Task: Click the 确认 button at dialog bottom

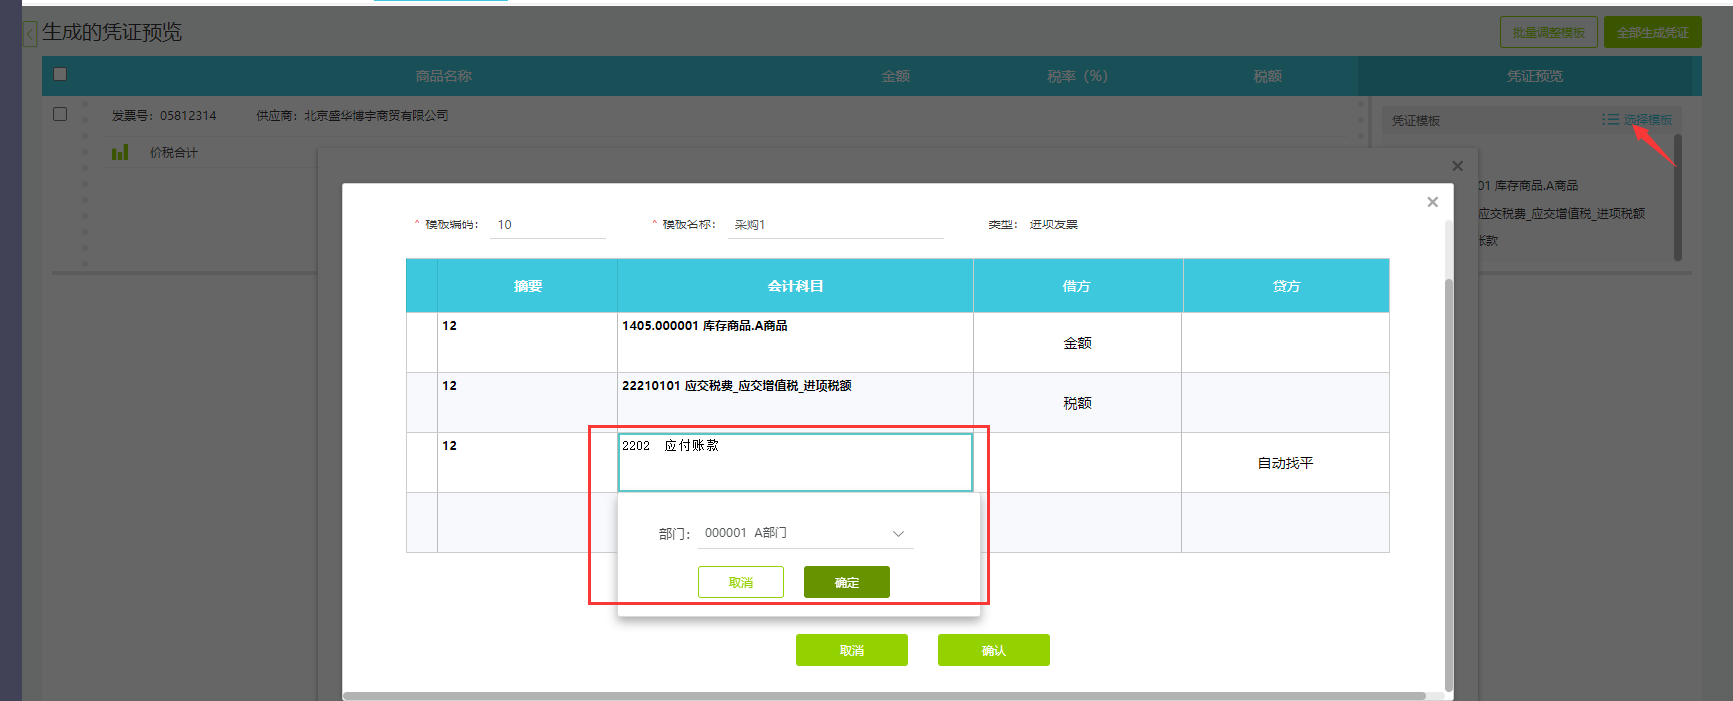Action: (x=993, y=650)
